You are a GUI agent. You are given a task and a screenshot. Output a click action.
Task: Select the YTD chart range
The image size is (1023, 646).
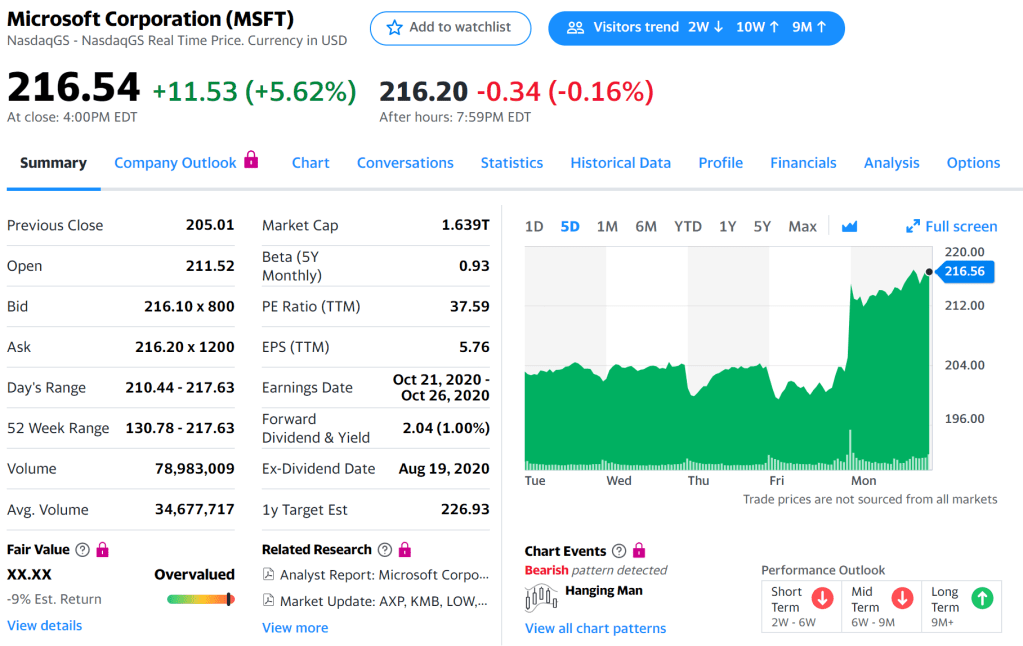click(x=687, y=227)
